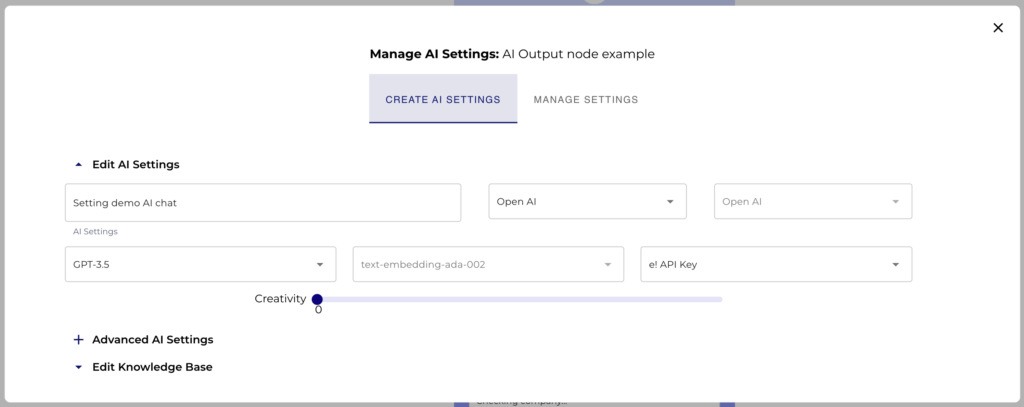Image resolution: width=1024 pixels, height=407 pixels.
Task: Click the greyed-out Open AI dropdown
Action: [x=813, y=201]
